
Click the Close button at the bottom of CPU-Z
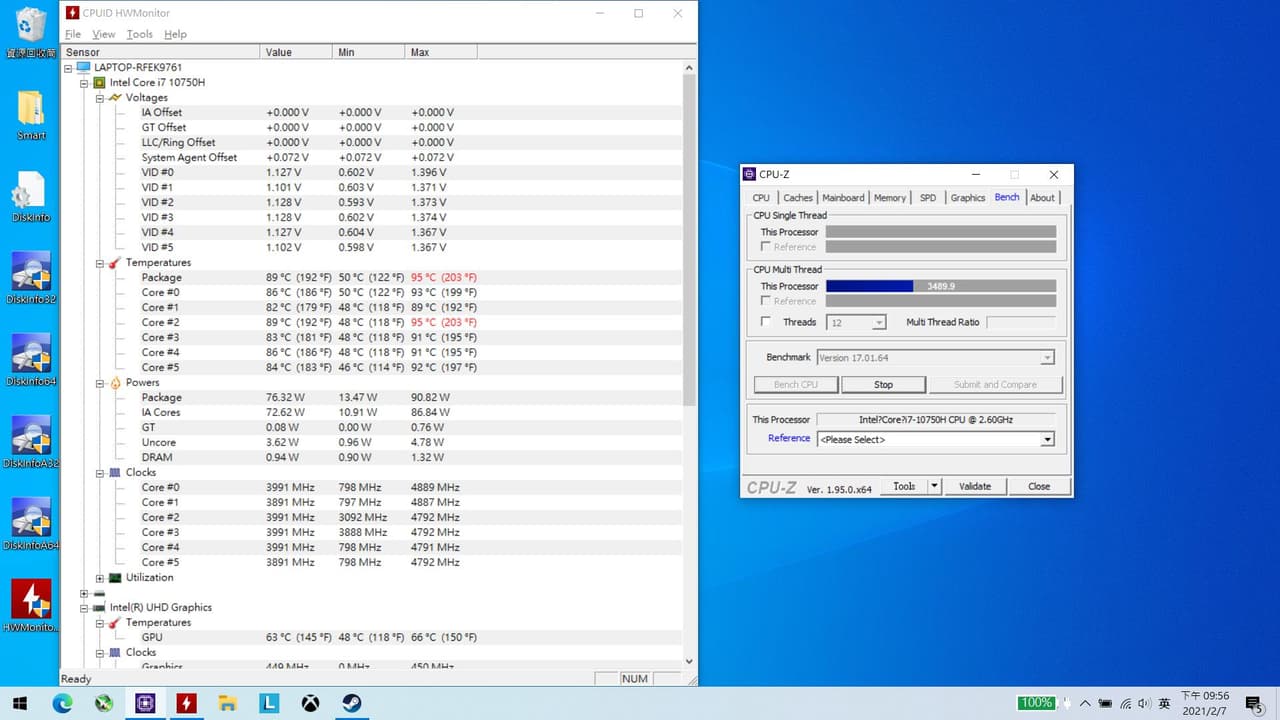[1039, 486]
